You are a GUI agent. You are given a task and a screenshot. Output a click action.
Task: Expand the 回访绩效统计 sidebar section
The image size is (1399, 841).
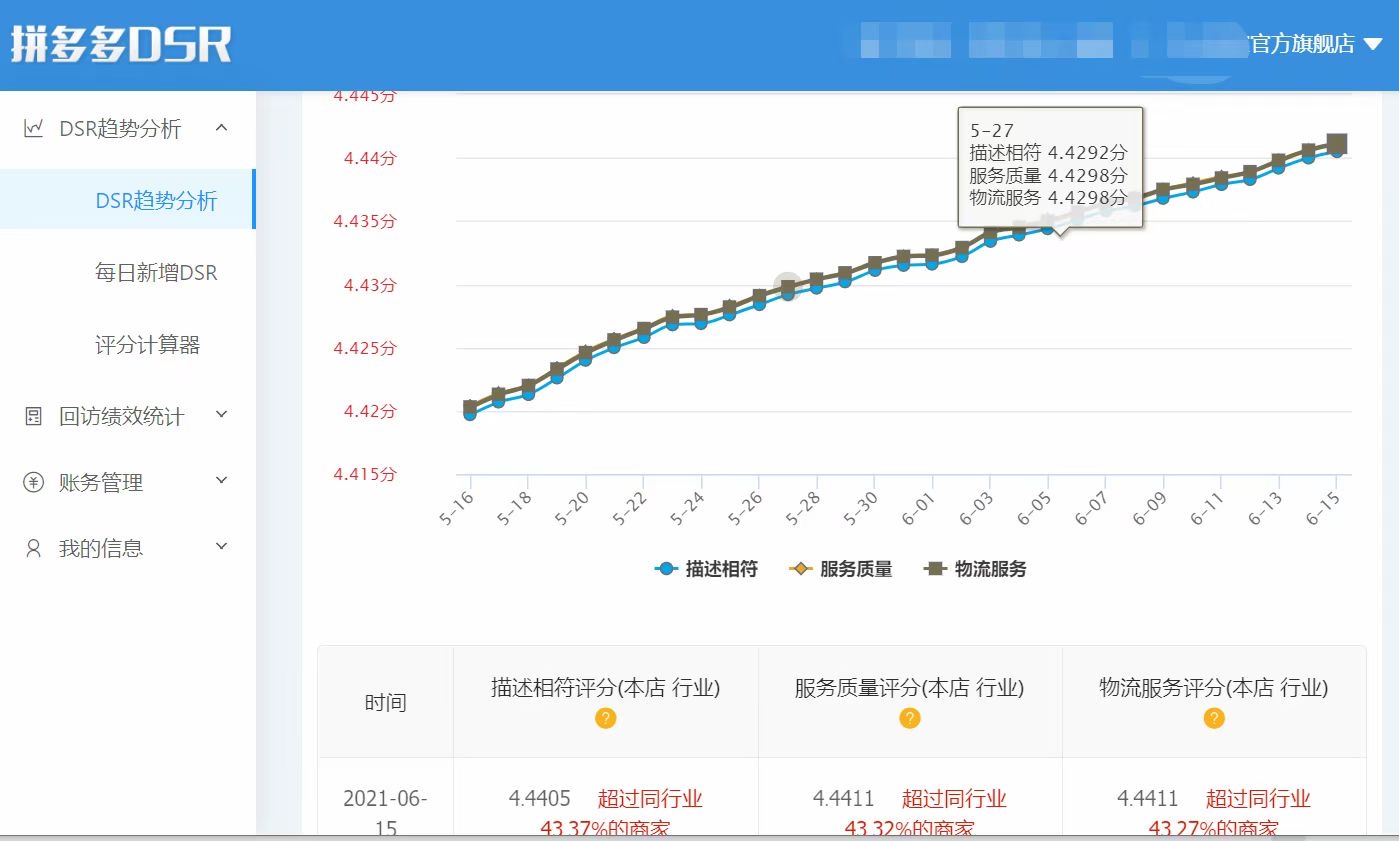click(222, 416)
